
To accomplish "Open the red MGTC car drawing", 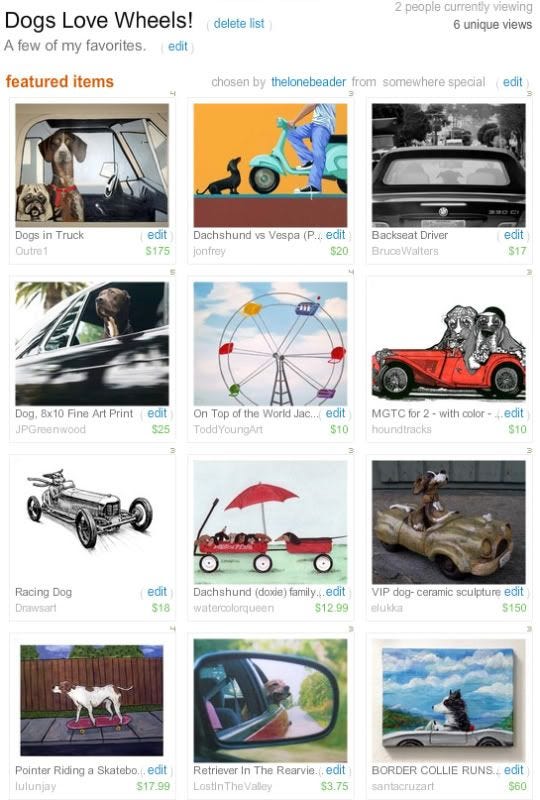I will coord(448,352).
